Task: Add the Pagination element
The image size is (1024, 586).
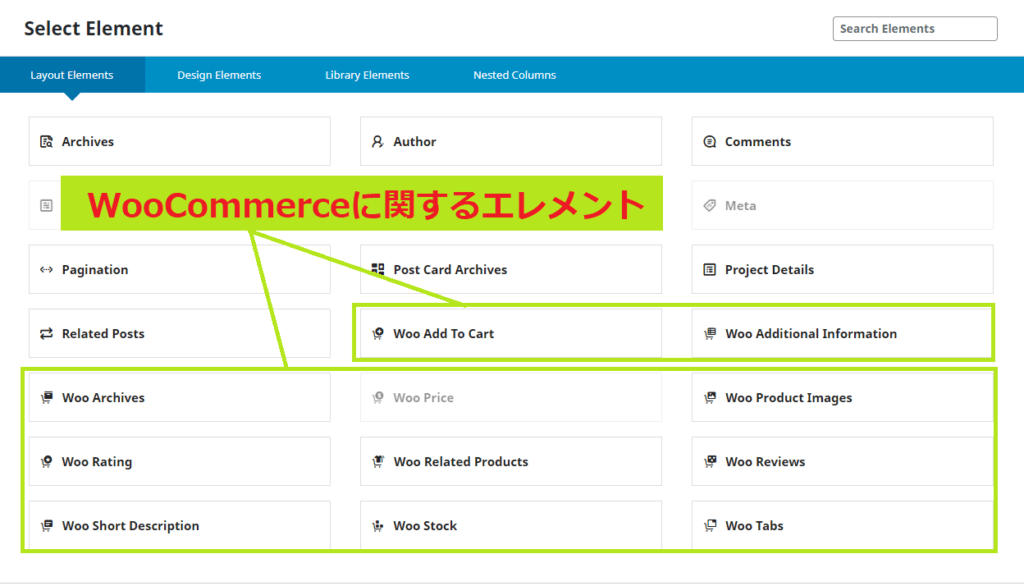Action: (x=180, y=270)
